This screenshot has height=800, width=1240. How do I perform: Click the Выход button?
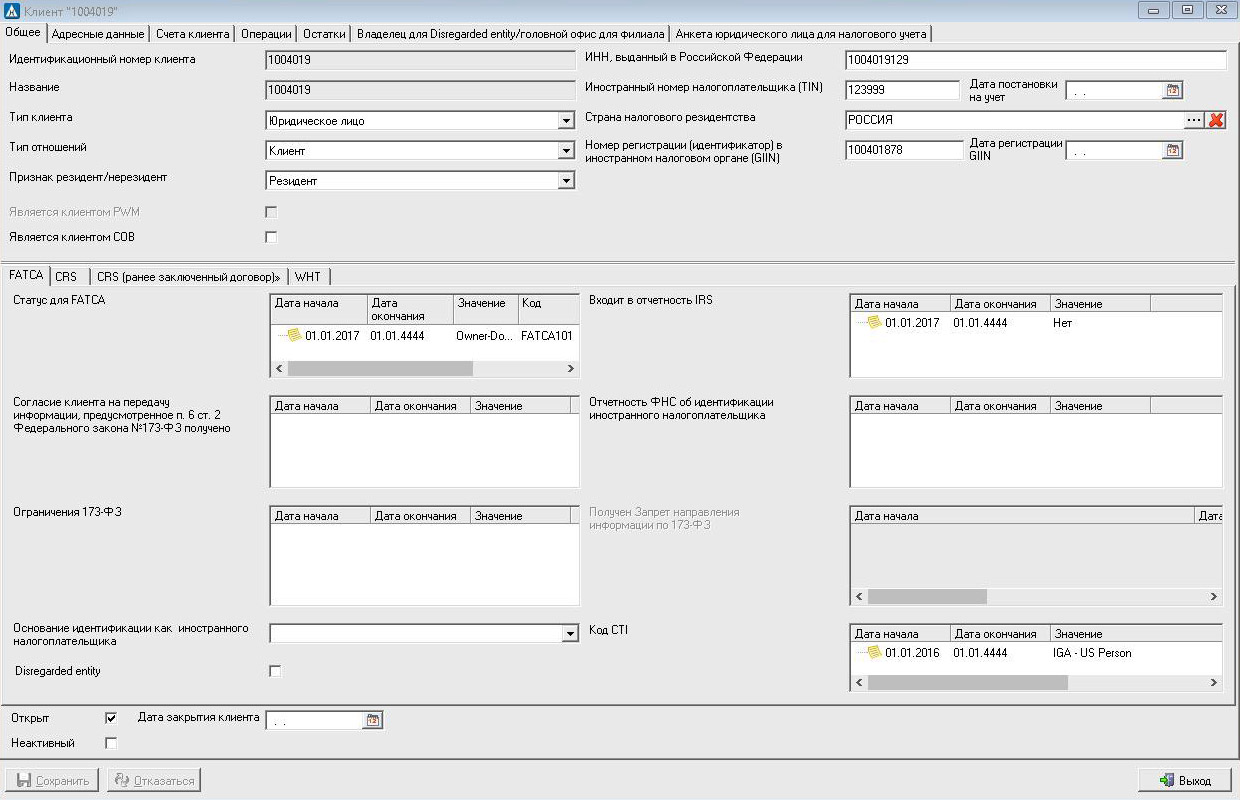tap(1184, 780)
